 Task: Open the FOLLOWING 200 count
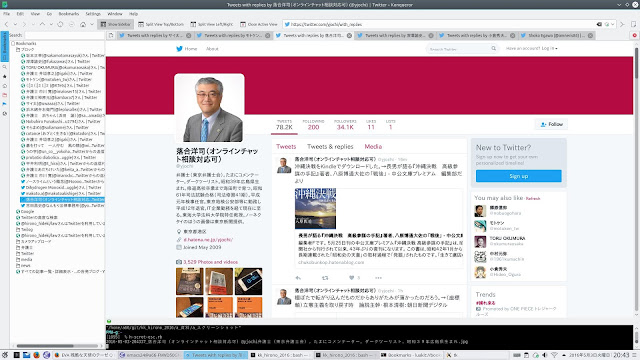[x=313, y=125]
